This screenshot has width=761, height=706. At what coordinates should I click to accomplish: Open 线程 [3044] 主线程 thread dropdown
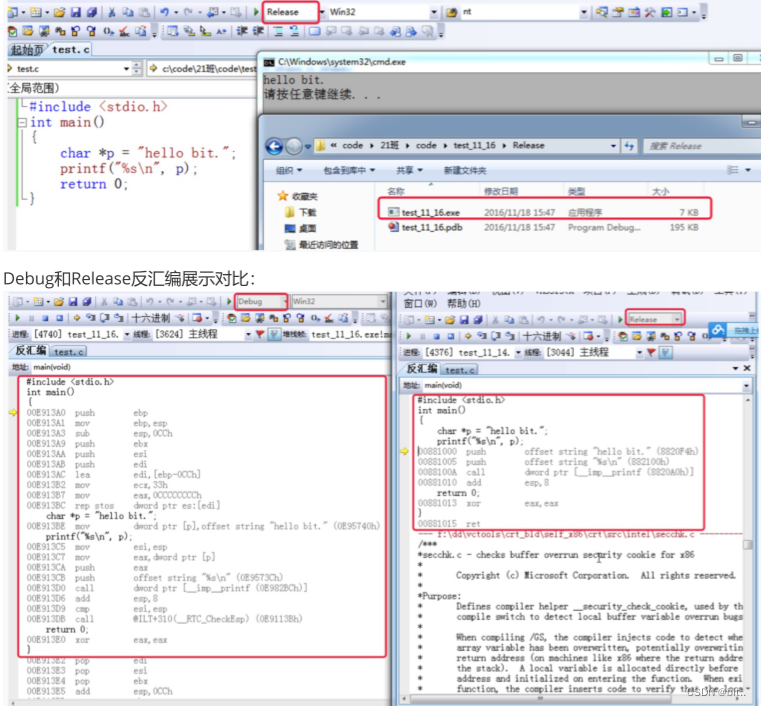639,352
